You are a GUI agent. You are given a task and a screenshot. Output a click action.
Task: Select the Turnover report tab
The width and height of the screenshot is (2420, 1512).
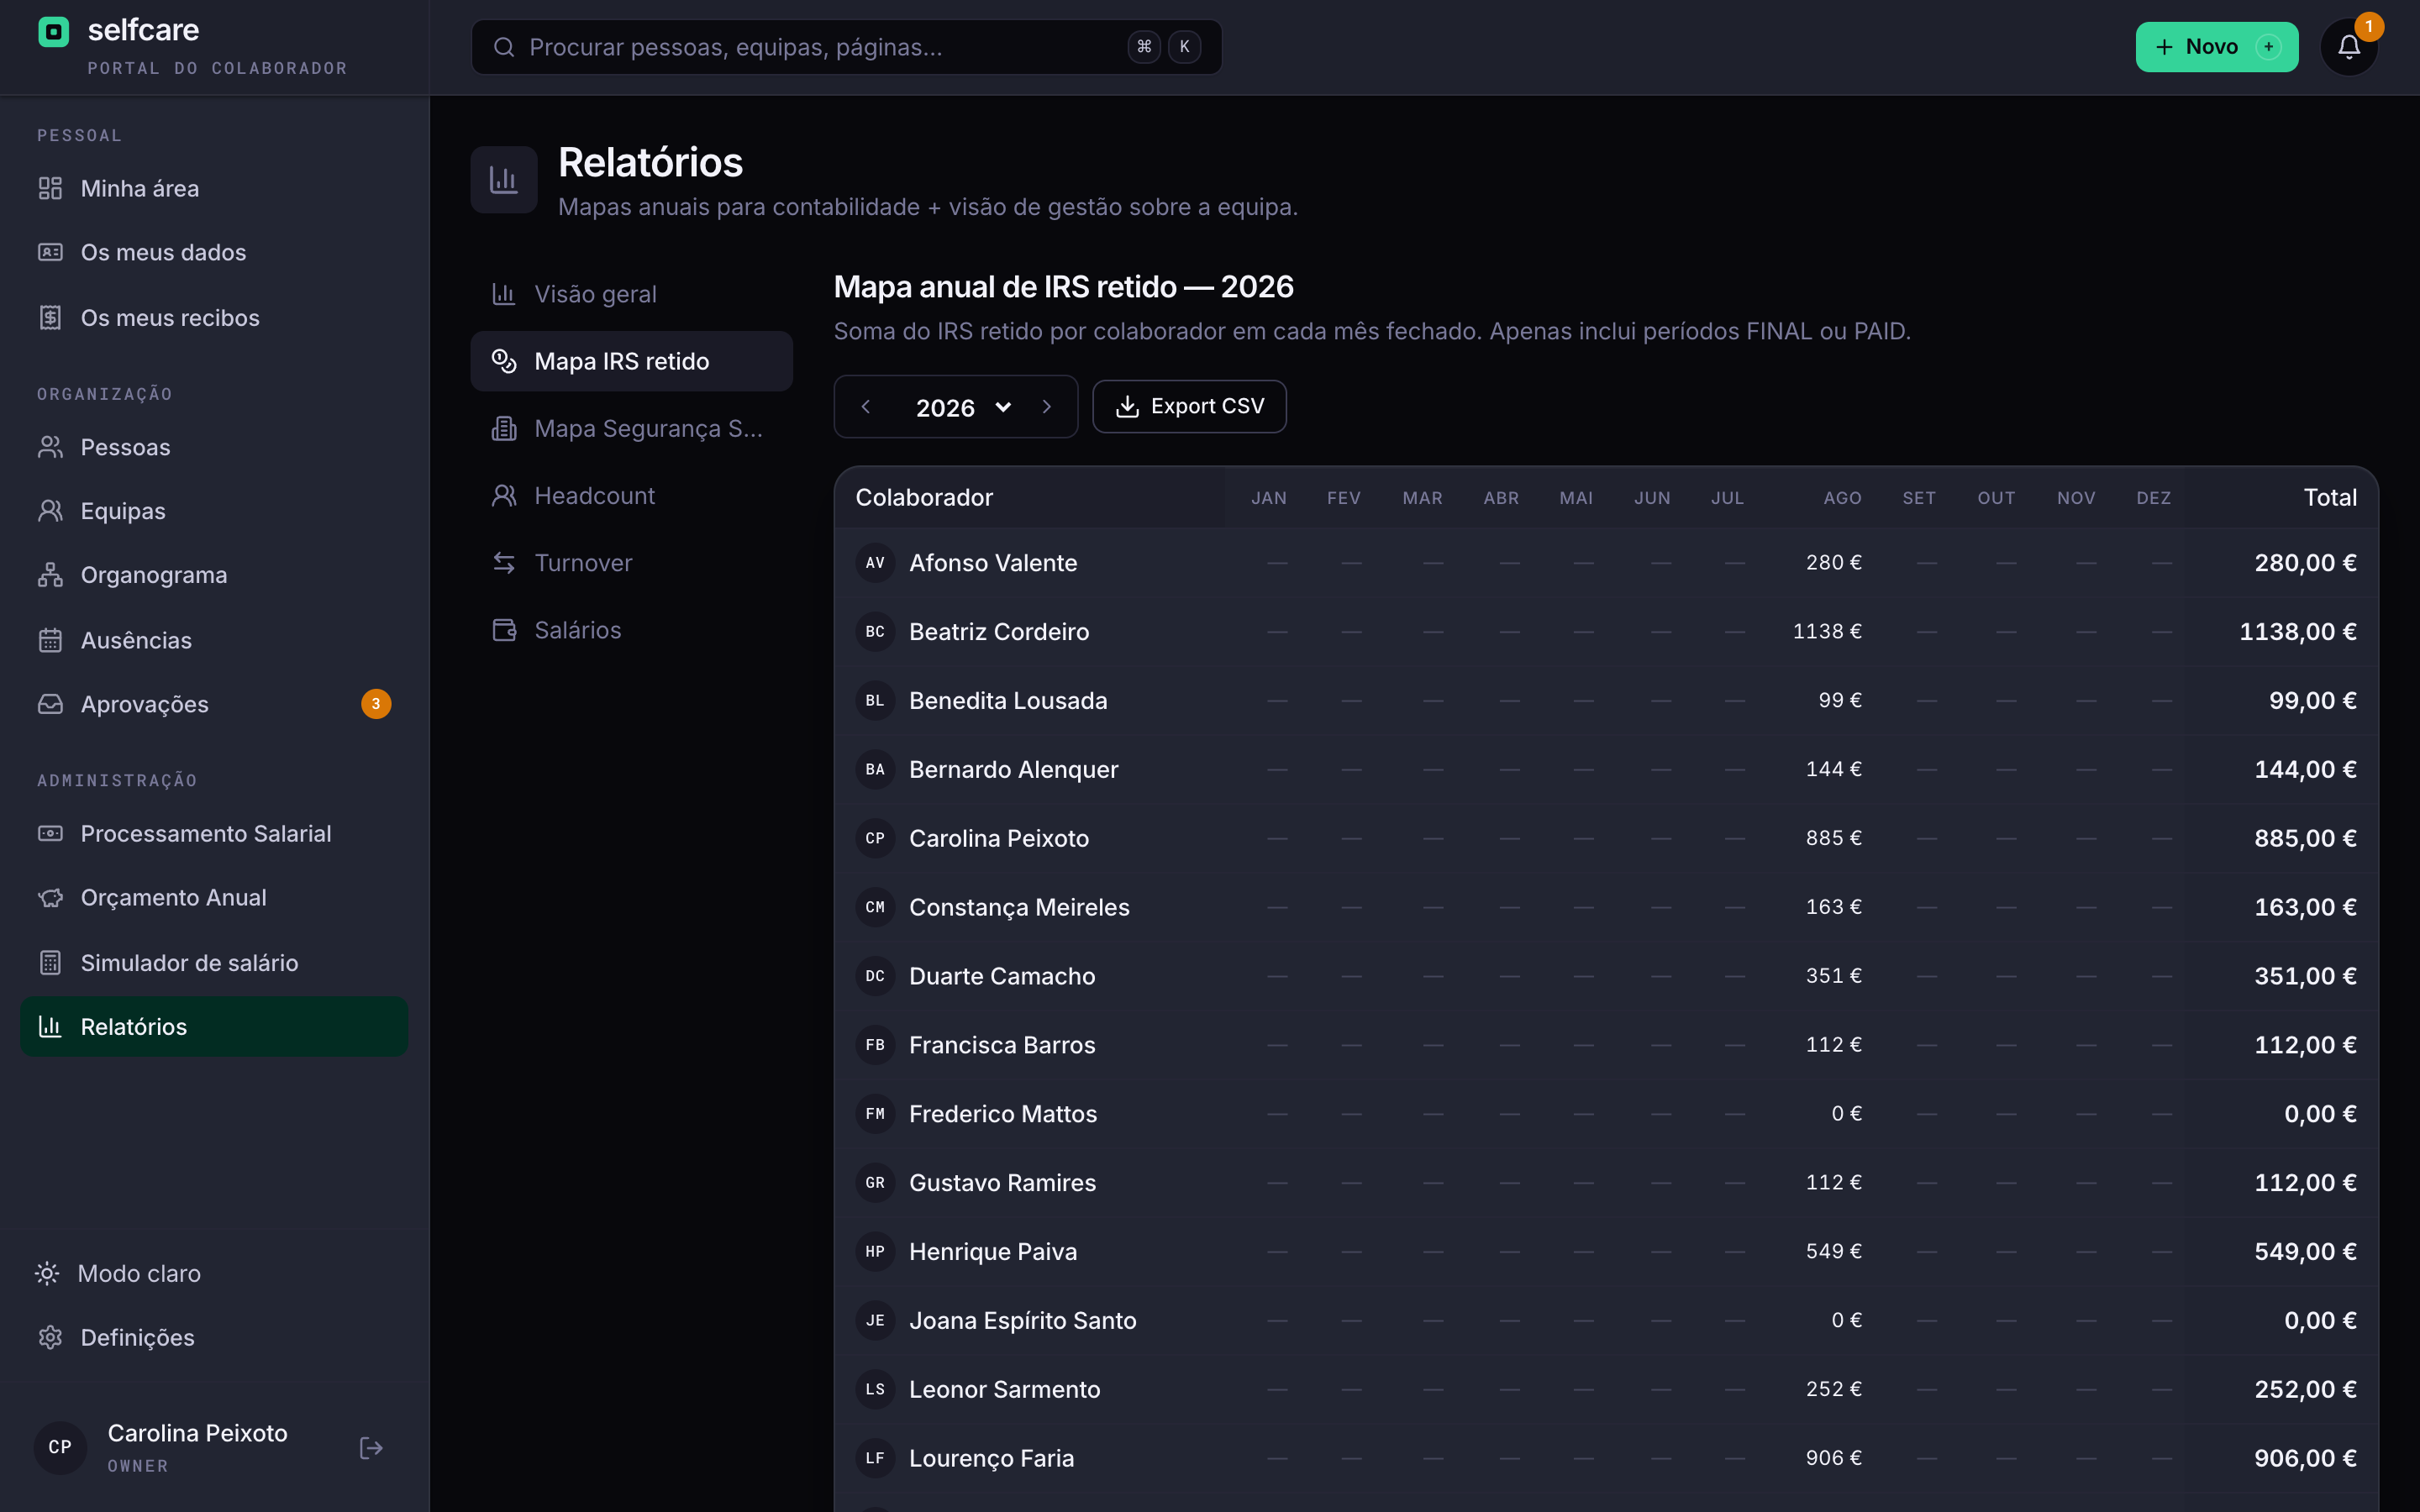point(631,563)
